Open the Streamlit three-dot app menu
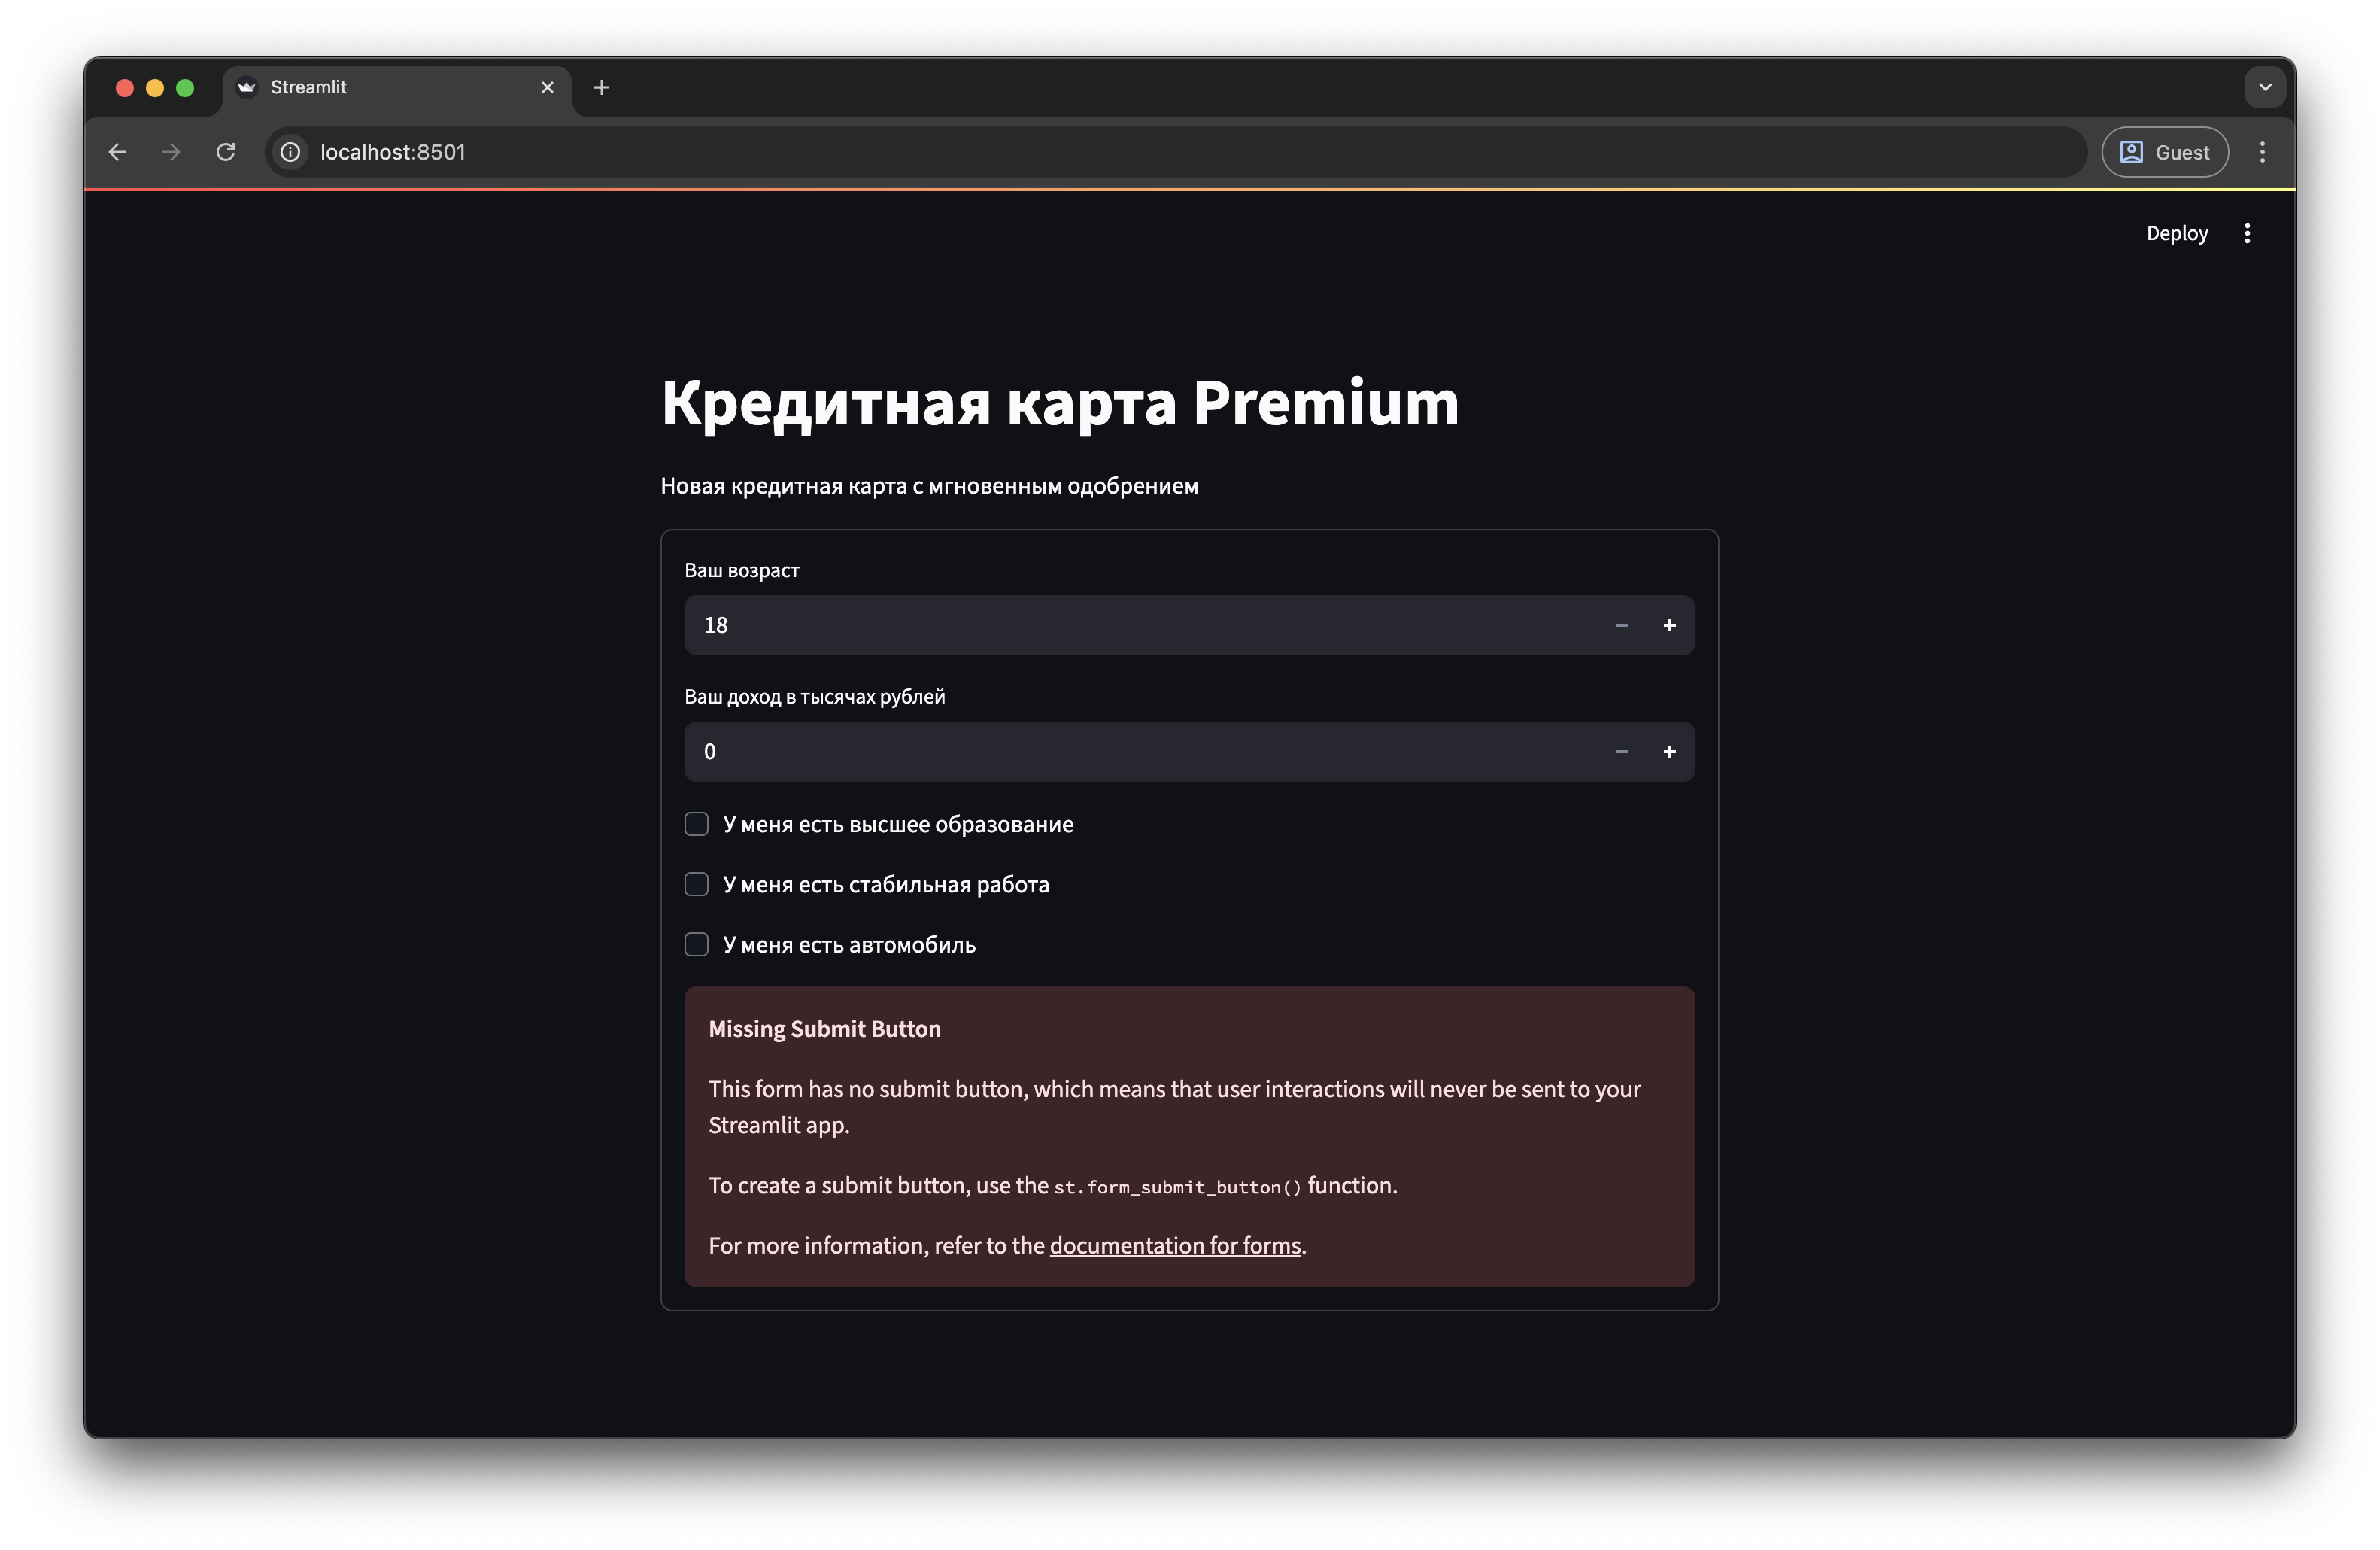2380x1550 pixels. 2247,232
